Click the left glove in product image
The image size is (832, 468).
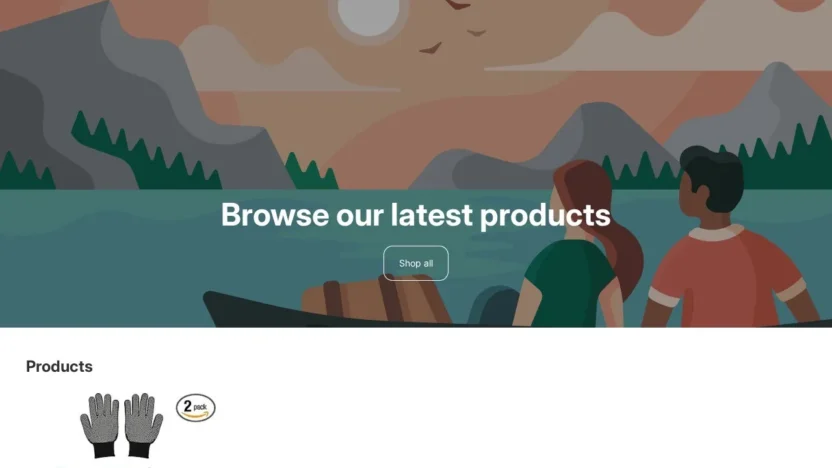coord(100,426)
